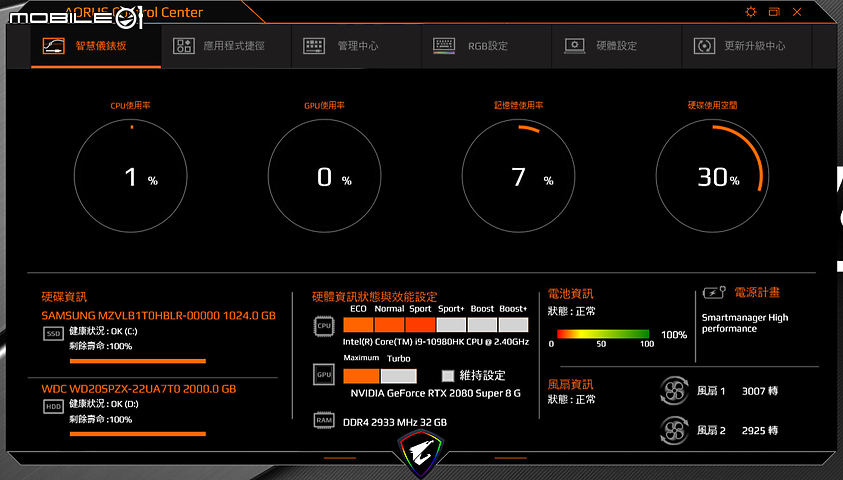
Task: Choose the Boost CPU performance segment
Action: click(482, 325)
